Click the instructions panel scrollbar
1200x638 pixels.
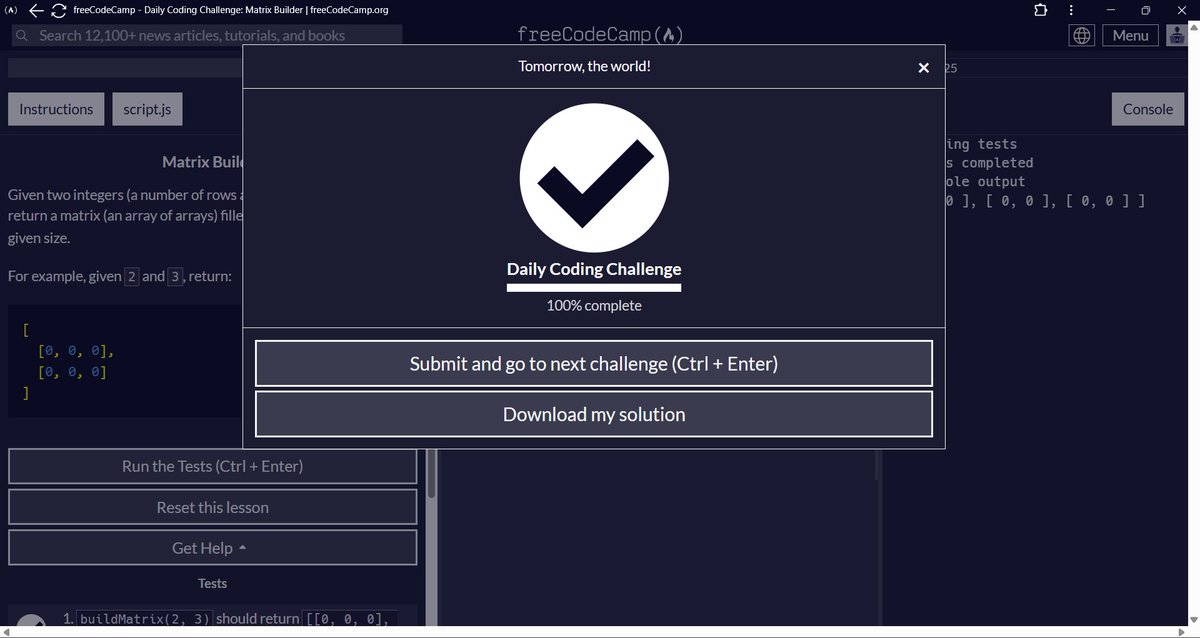(431, 475)
